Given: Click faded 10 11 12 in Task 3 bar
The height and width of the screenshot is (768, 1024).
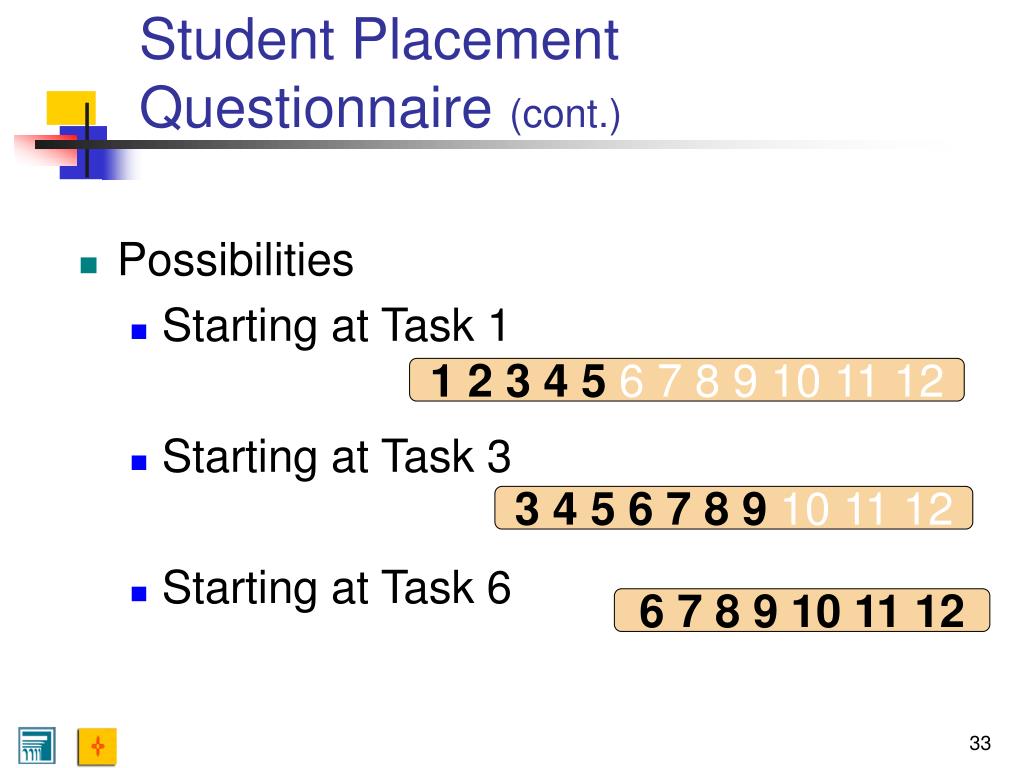Looking at the screenshot, I should tap(868, 508).
